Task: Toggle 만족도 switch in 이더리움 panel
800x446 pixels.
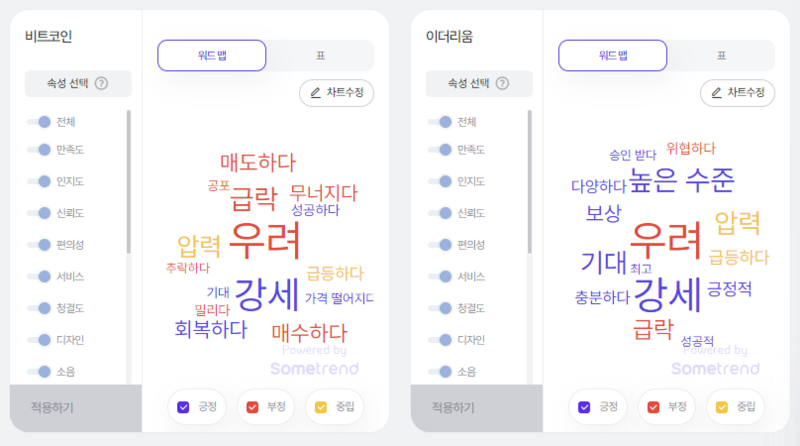Action: tap(440, 150)
